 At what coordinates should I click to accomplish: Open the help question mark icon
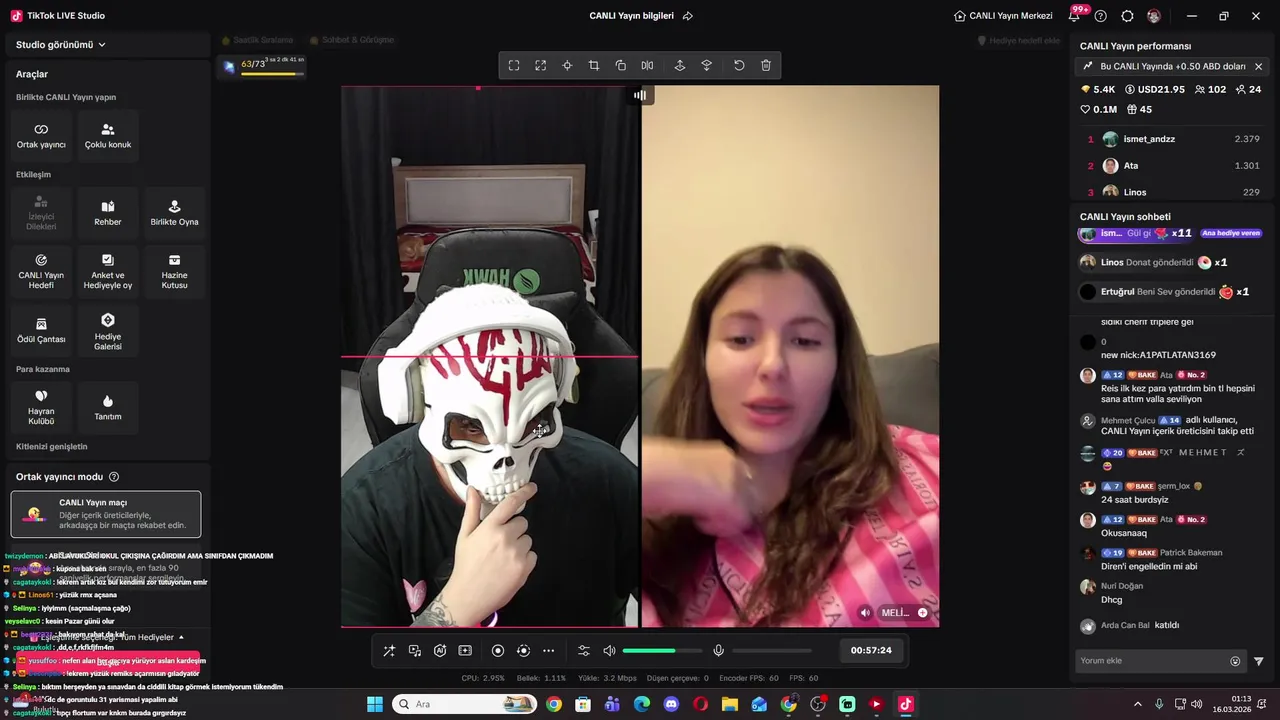tap(1101, 16)
